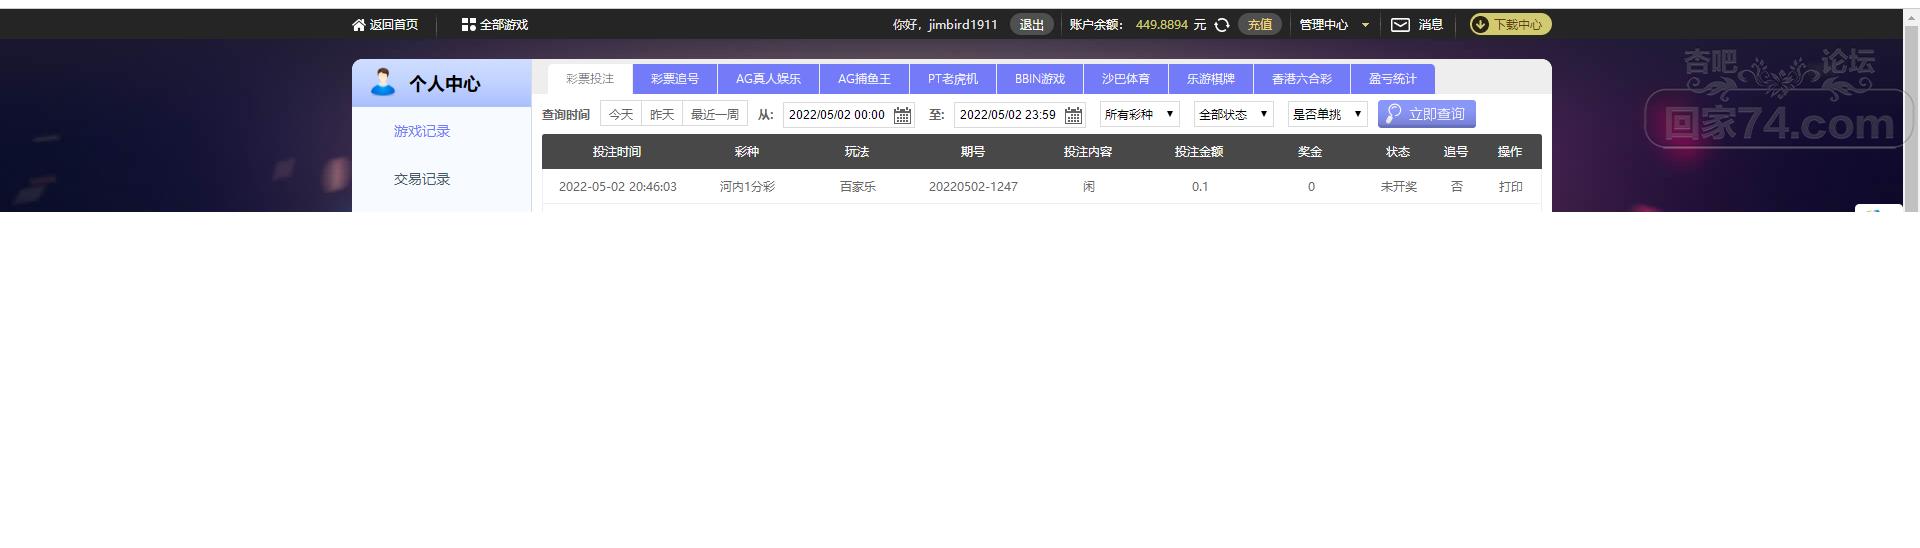Open the calendar icon for the end date
The image size is (1920, 548).
click(x=1073, y=115)
